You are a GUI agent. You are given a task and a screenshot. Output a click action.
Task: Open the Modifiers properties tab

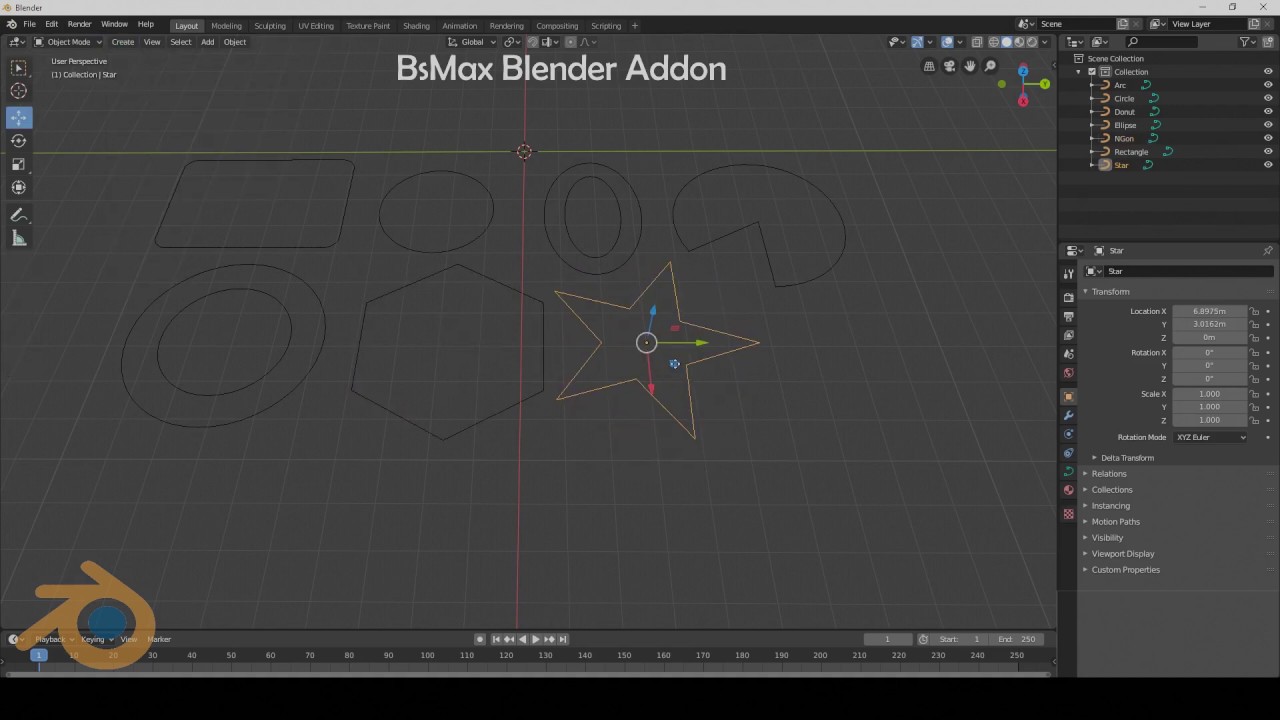(x=1068, y=416)
